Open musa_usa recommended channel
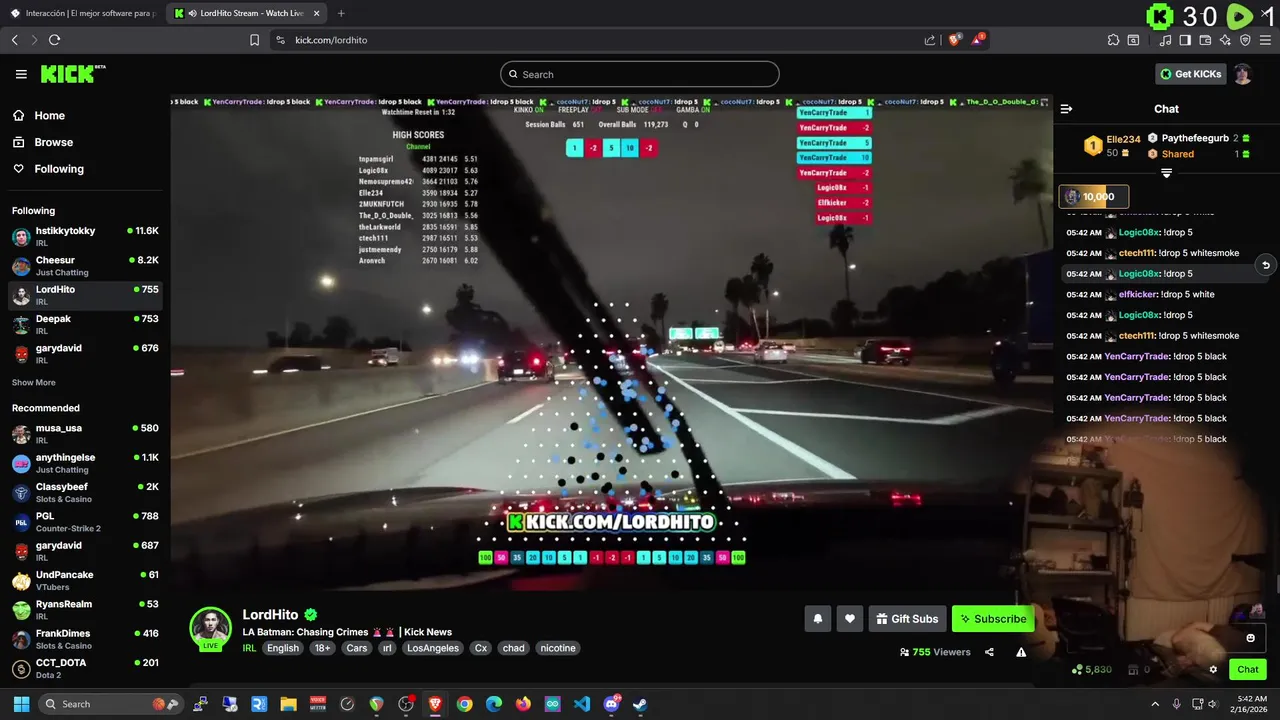 (85, 433)
